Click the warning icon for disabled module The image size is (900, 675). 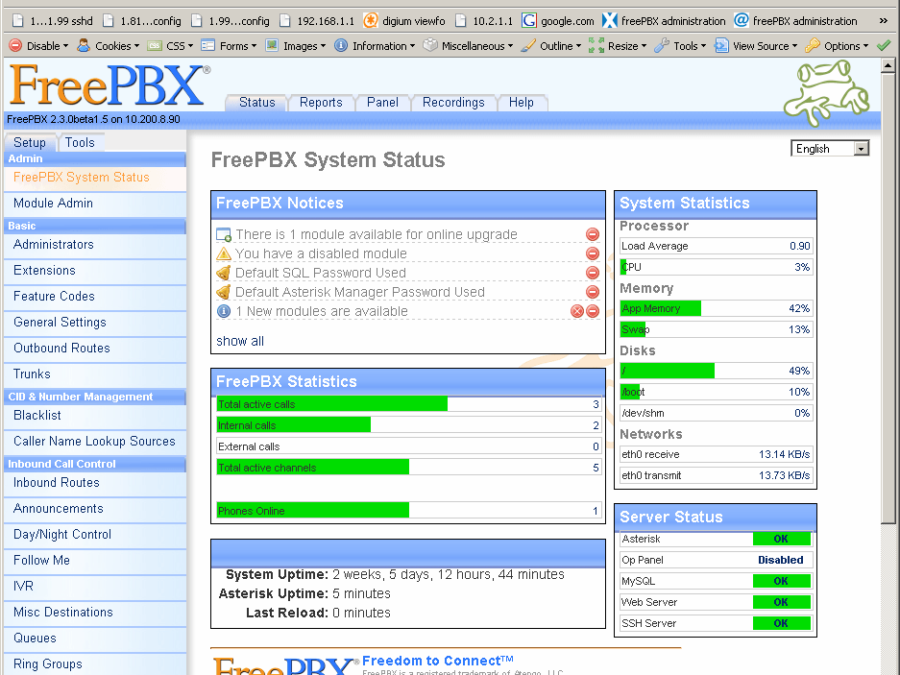click(x=224, y=254)
